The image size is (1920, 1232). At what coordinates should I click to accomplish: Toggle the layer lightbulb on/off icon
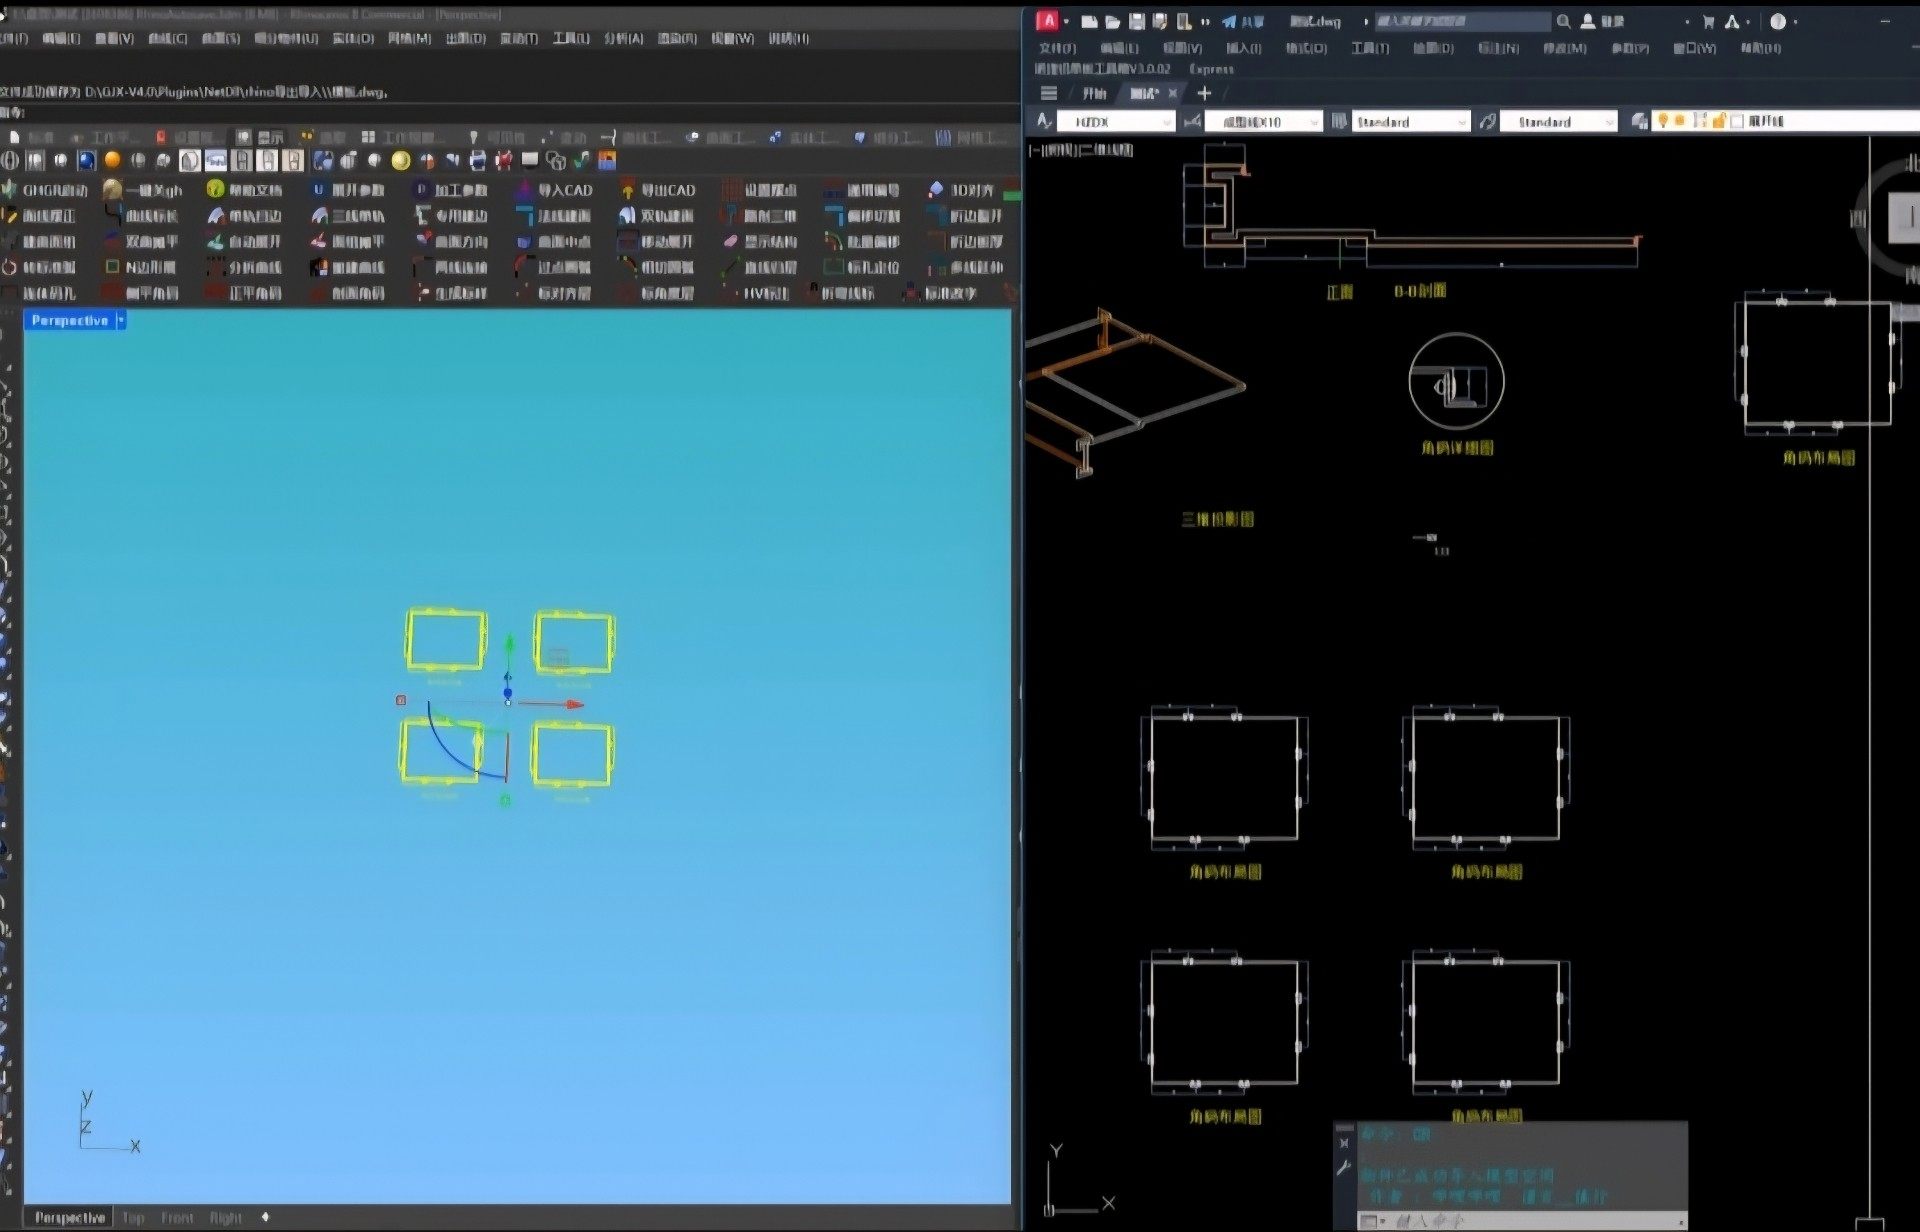pos(1663,121)
